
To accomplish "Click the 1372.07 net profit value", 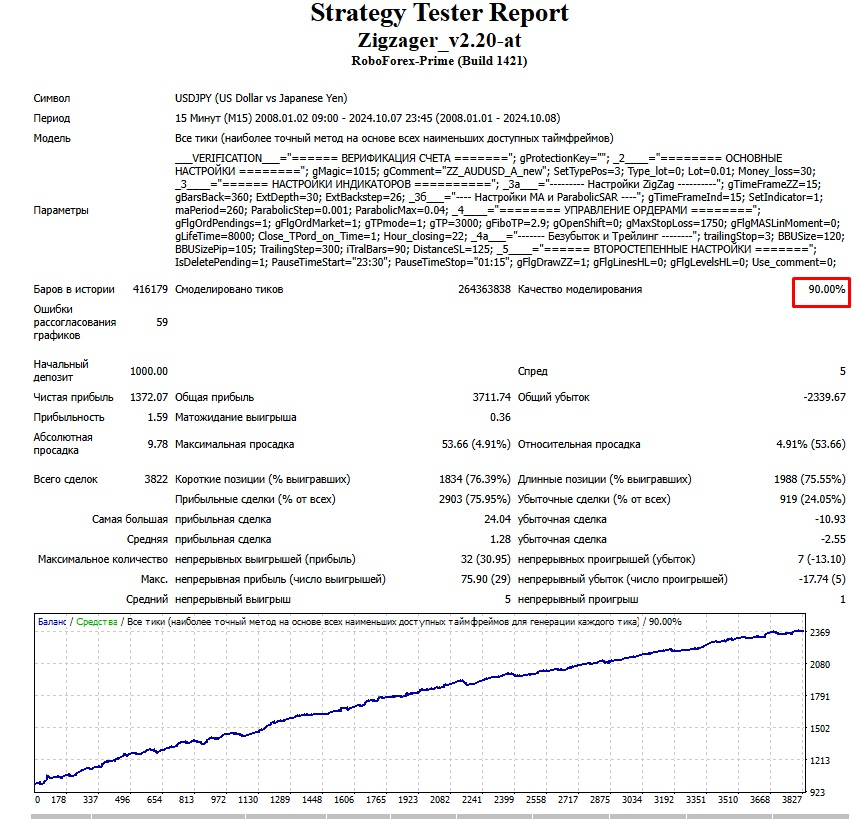I will point(149,397).
